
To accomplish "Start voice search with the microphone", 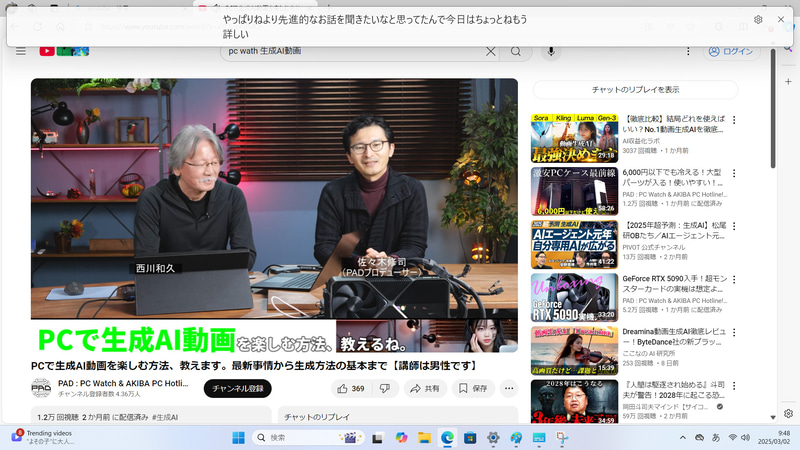I will pos(551,52).
